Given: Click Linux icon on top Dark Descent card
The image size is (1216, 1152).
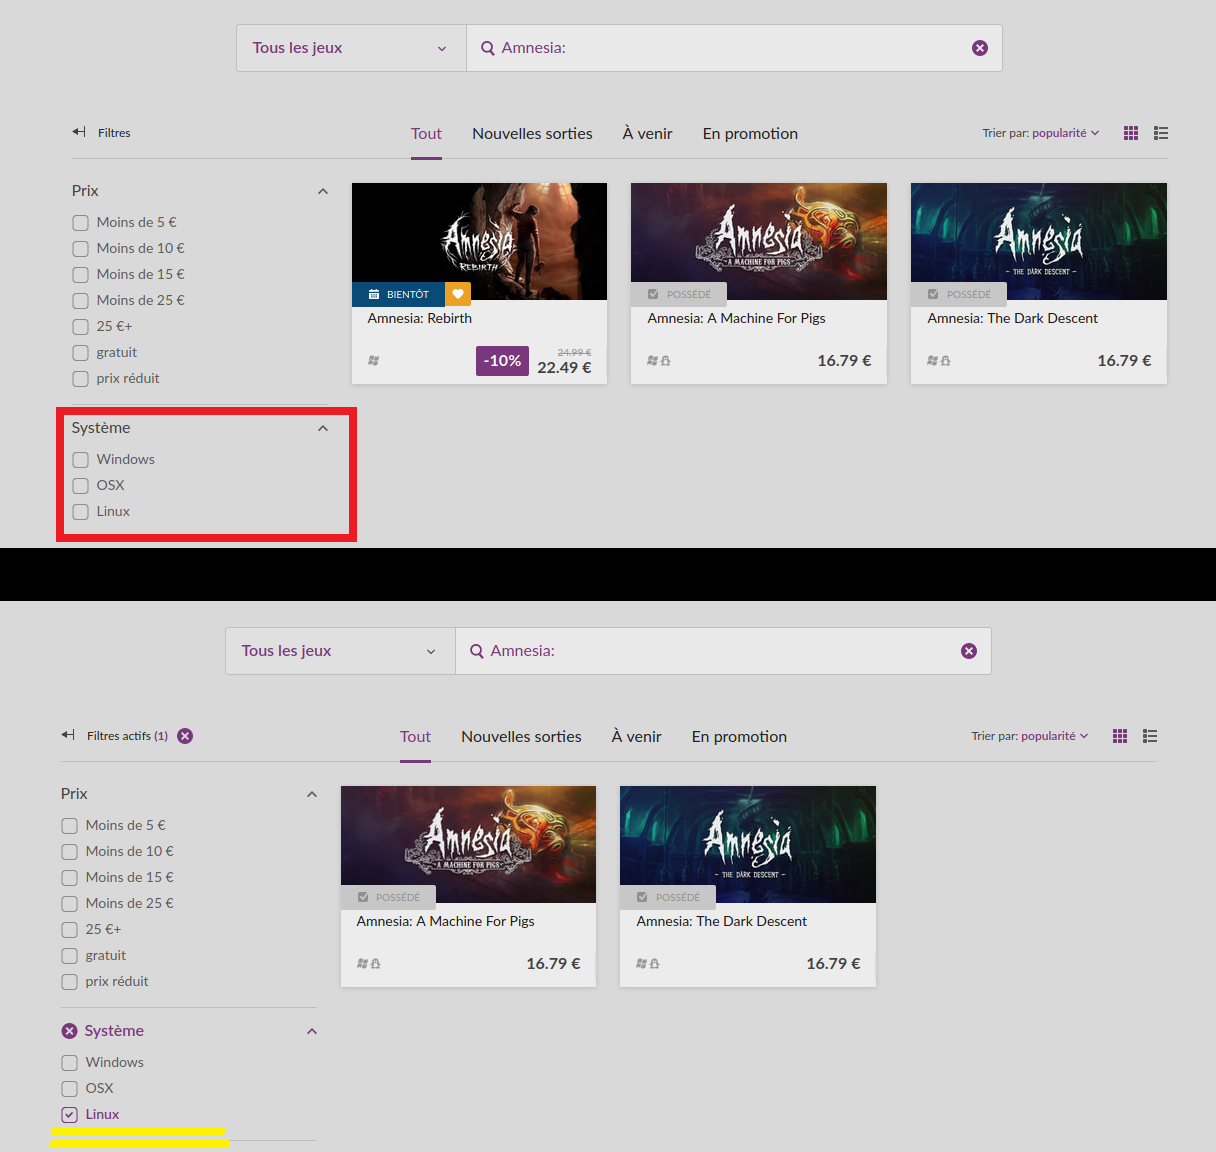Looking at the screenshot, I should click(x=946, y=360).
